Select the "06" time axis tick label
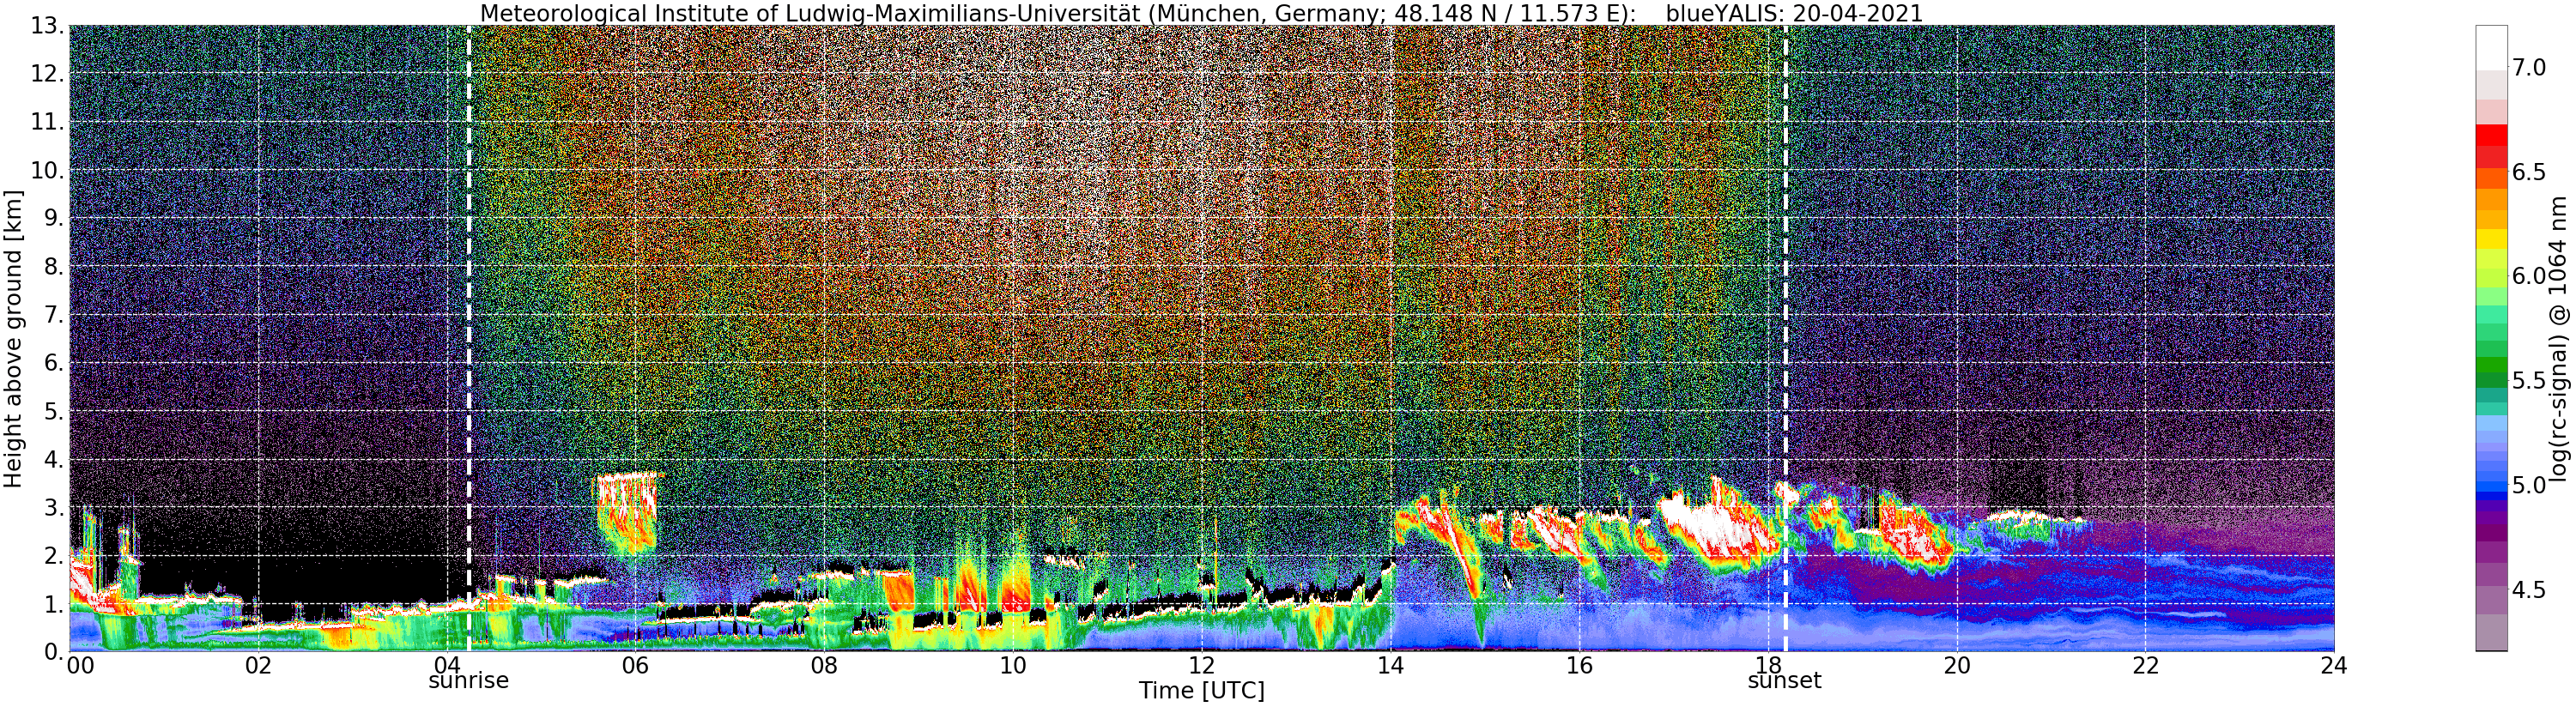 click(635, 666)
